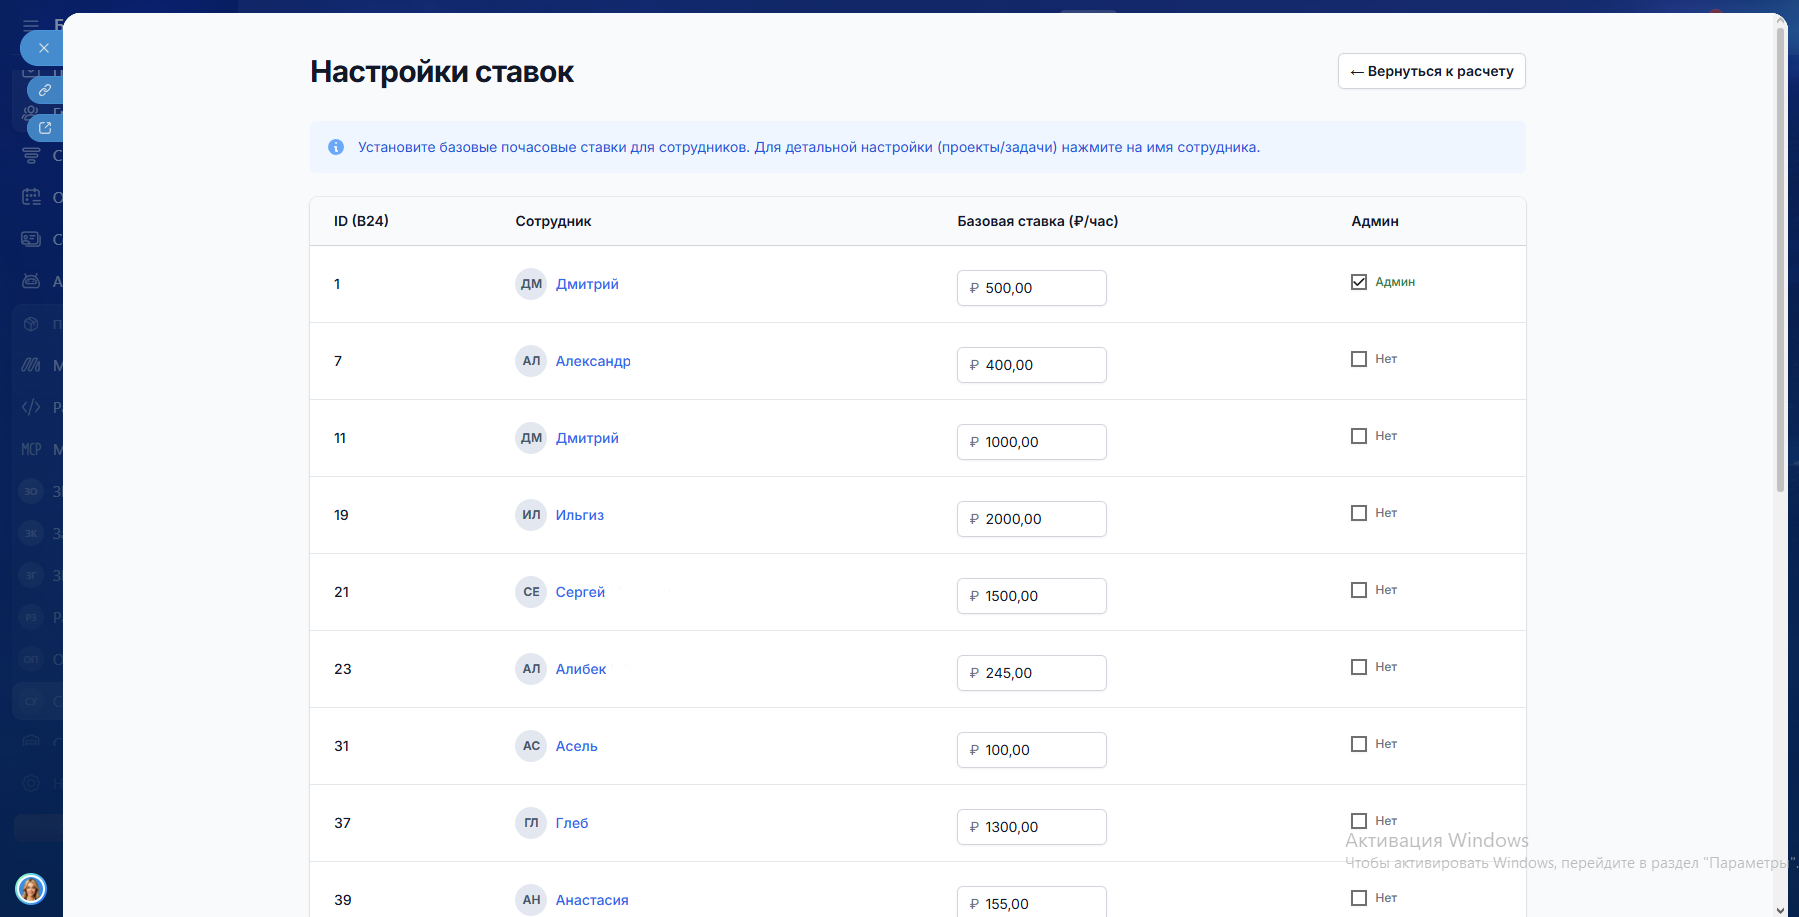Viewport: 1799px width, 917px height.
Task: Click the scrollbar down arrow
Action: (x=1780, y=910)
